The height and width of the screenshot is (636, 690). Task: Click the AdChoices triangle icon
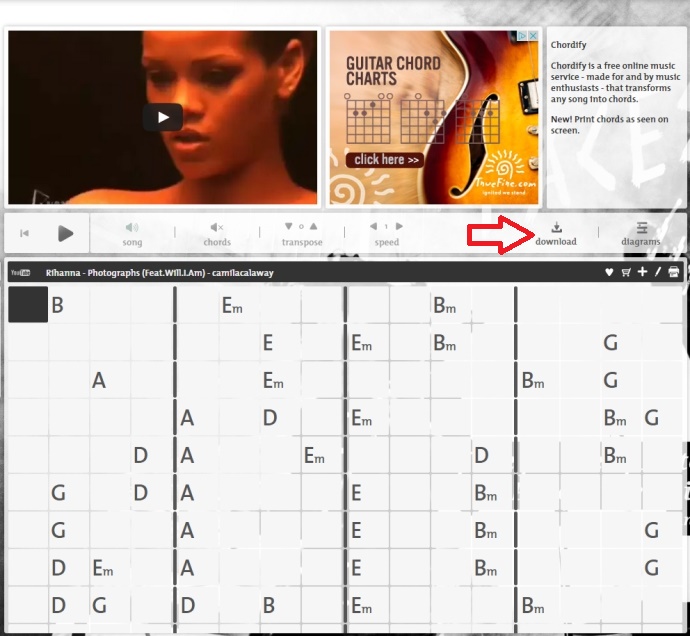pos(522,36)
